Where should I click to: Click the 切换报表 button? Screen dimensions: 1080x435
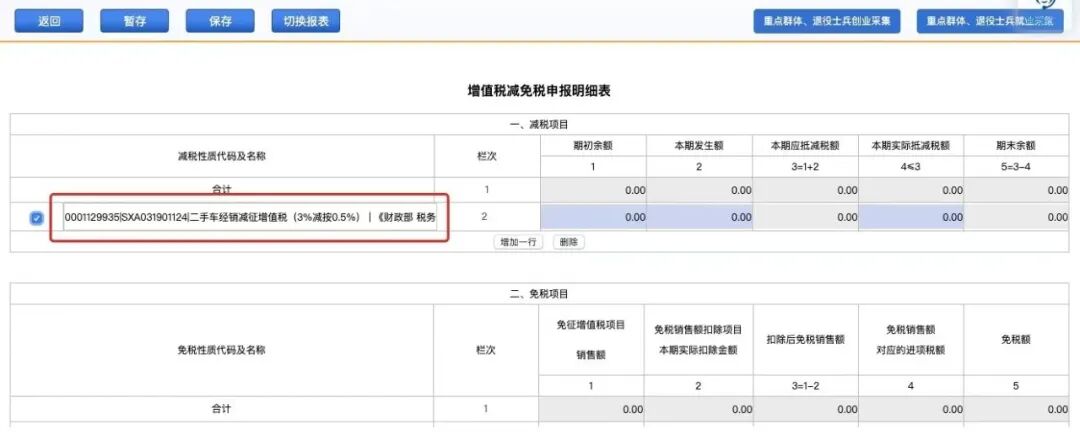tap(306, 21)
